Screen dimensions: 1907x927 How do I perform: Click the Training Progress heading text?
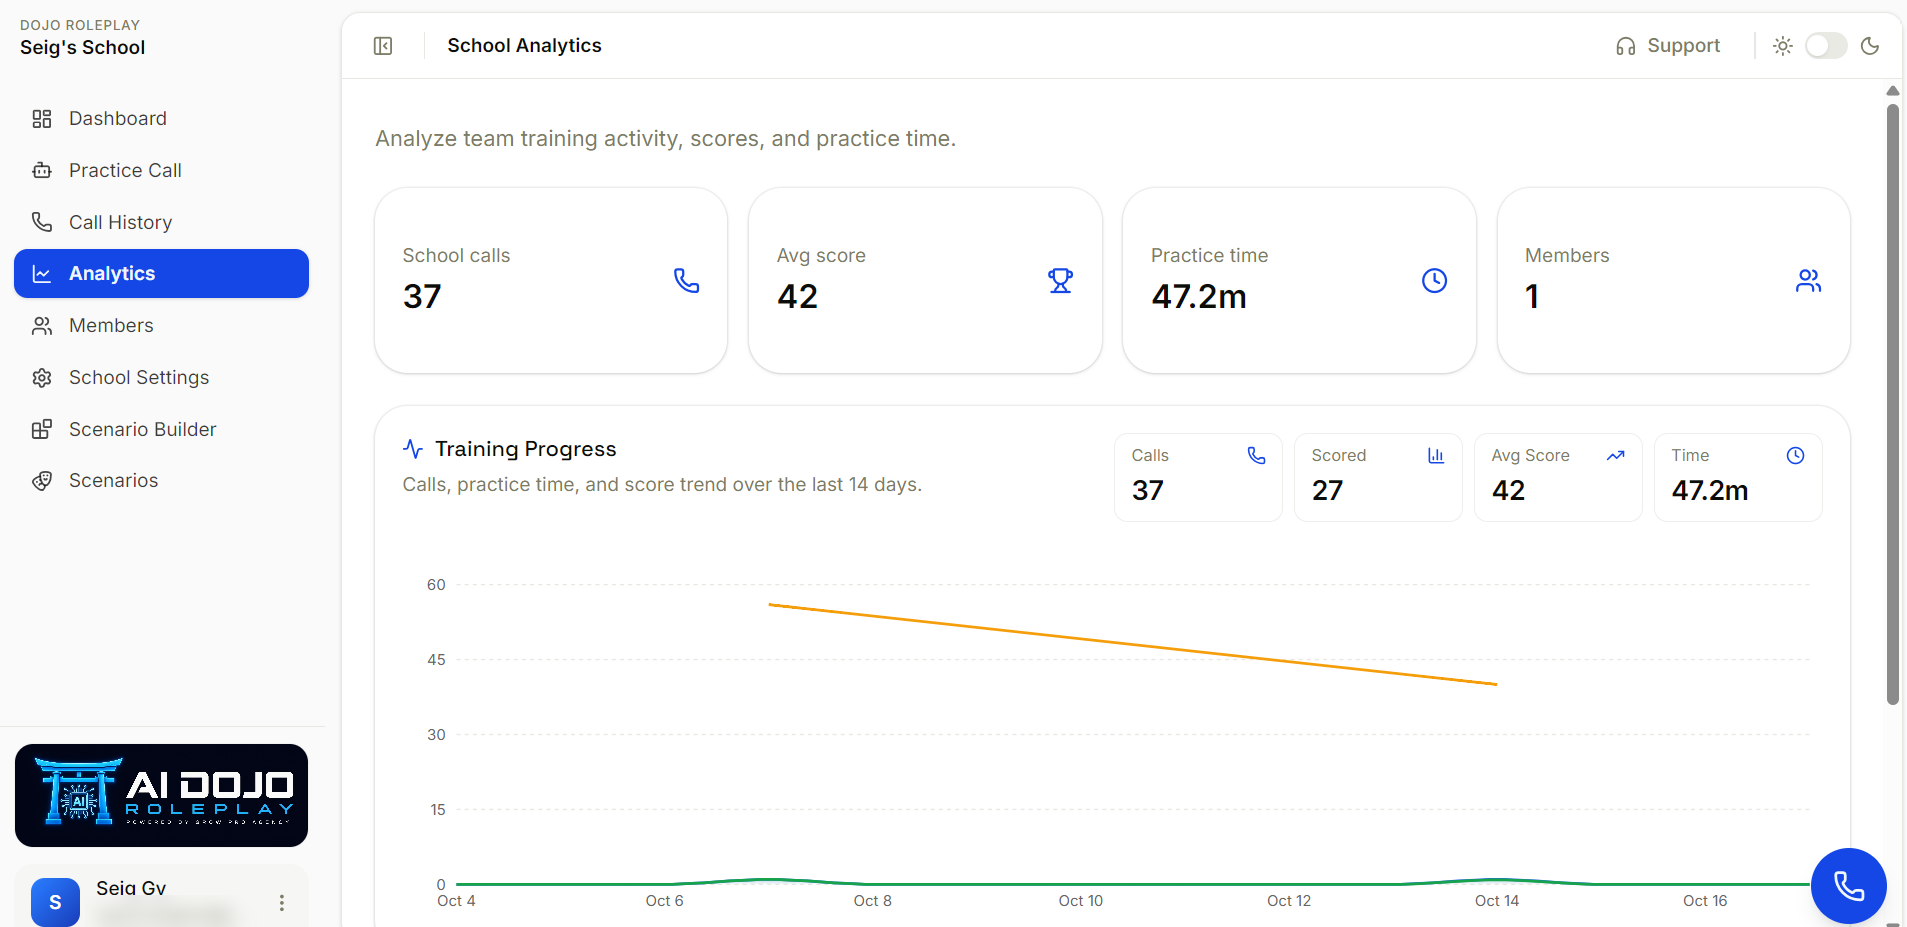coord(526,449)
